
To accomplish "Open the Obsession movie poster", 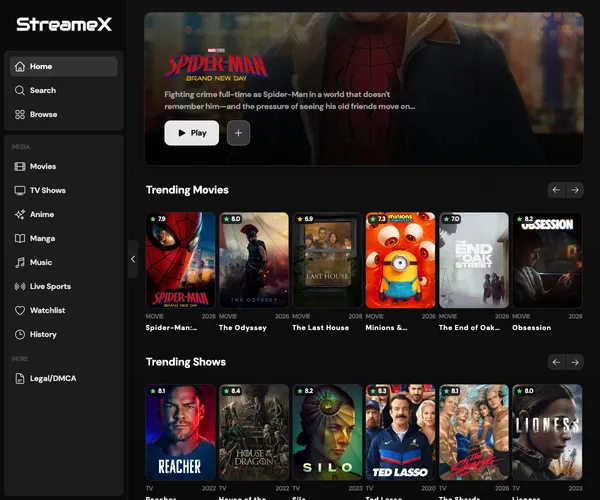I will [x=547, y=260].
